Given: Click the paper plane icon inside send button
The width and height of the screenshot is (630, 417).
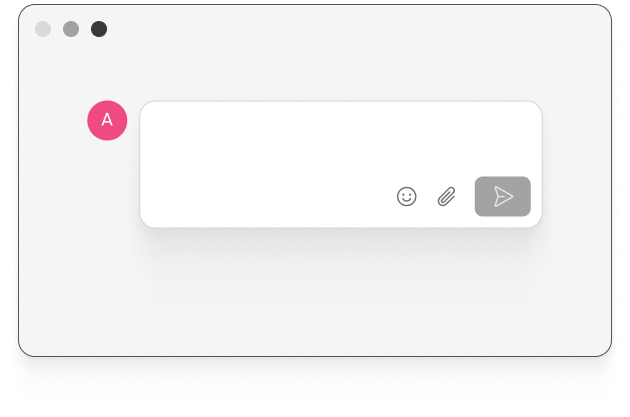Looking at the screenshot, I should coord(503,196).
